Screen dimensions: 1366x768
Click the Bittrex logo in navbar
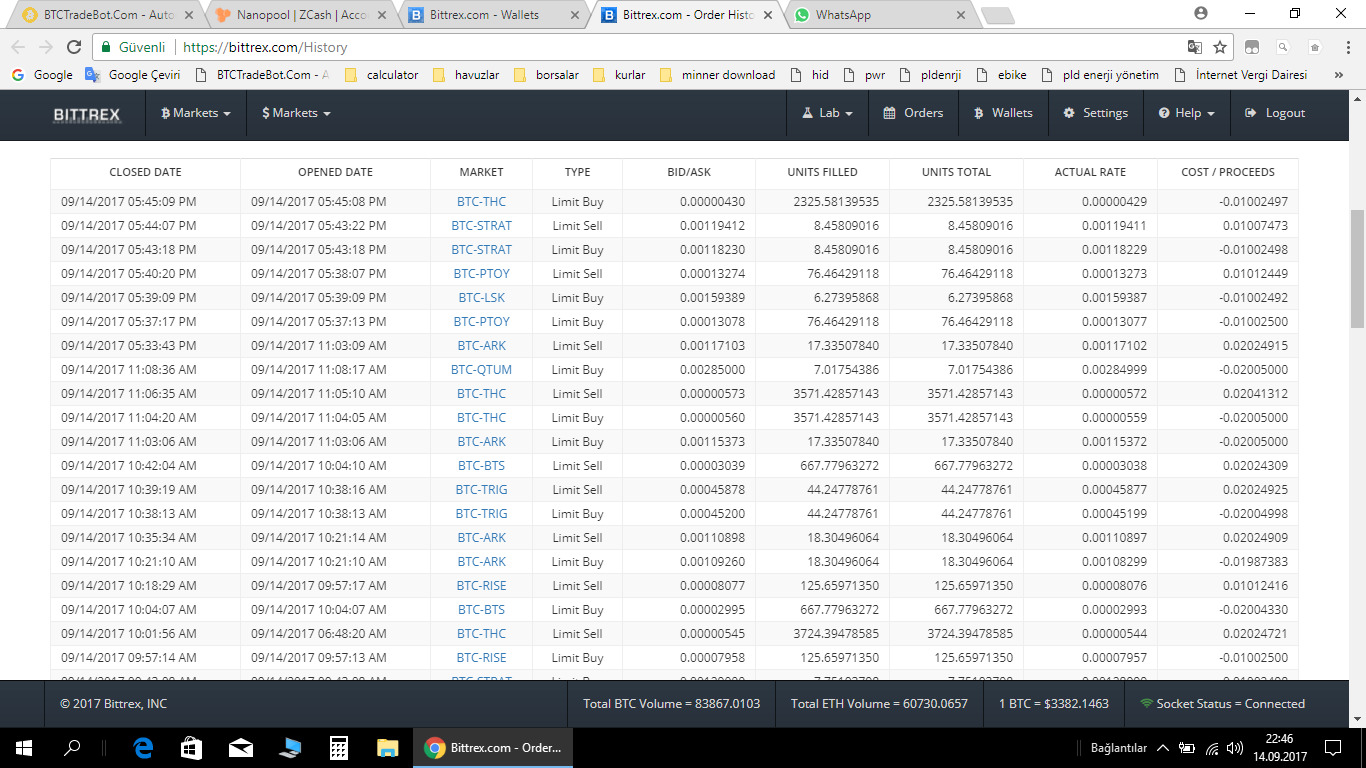[87, 114]
